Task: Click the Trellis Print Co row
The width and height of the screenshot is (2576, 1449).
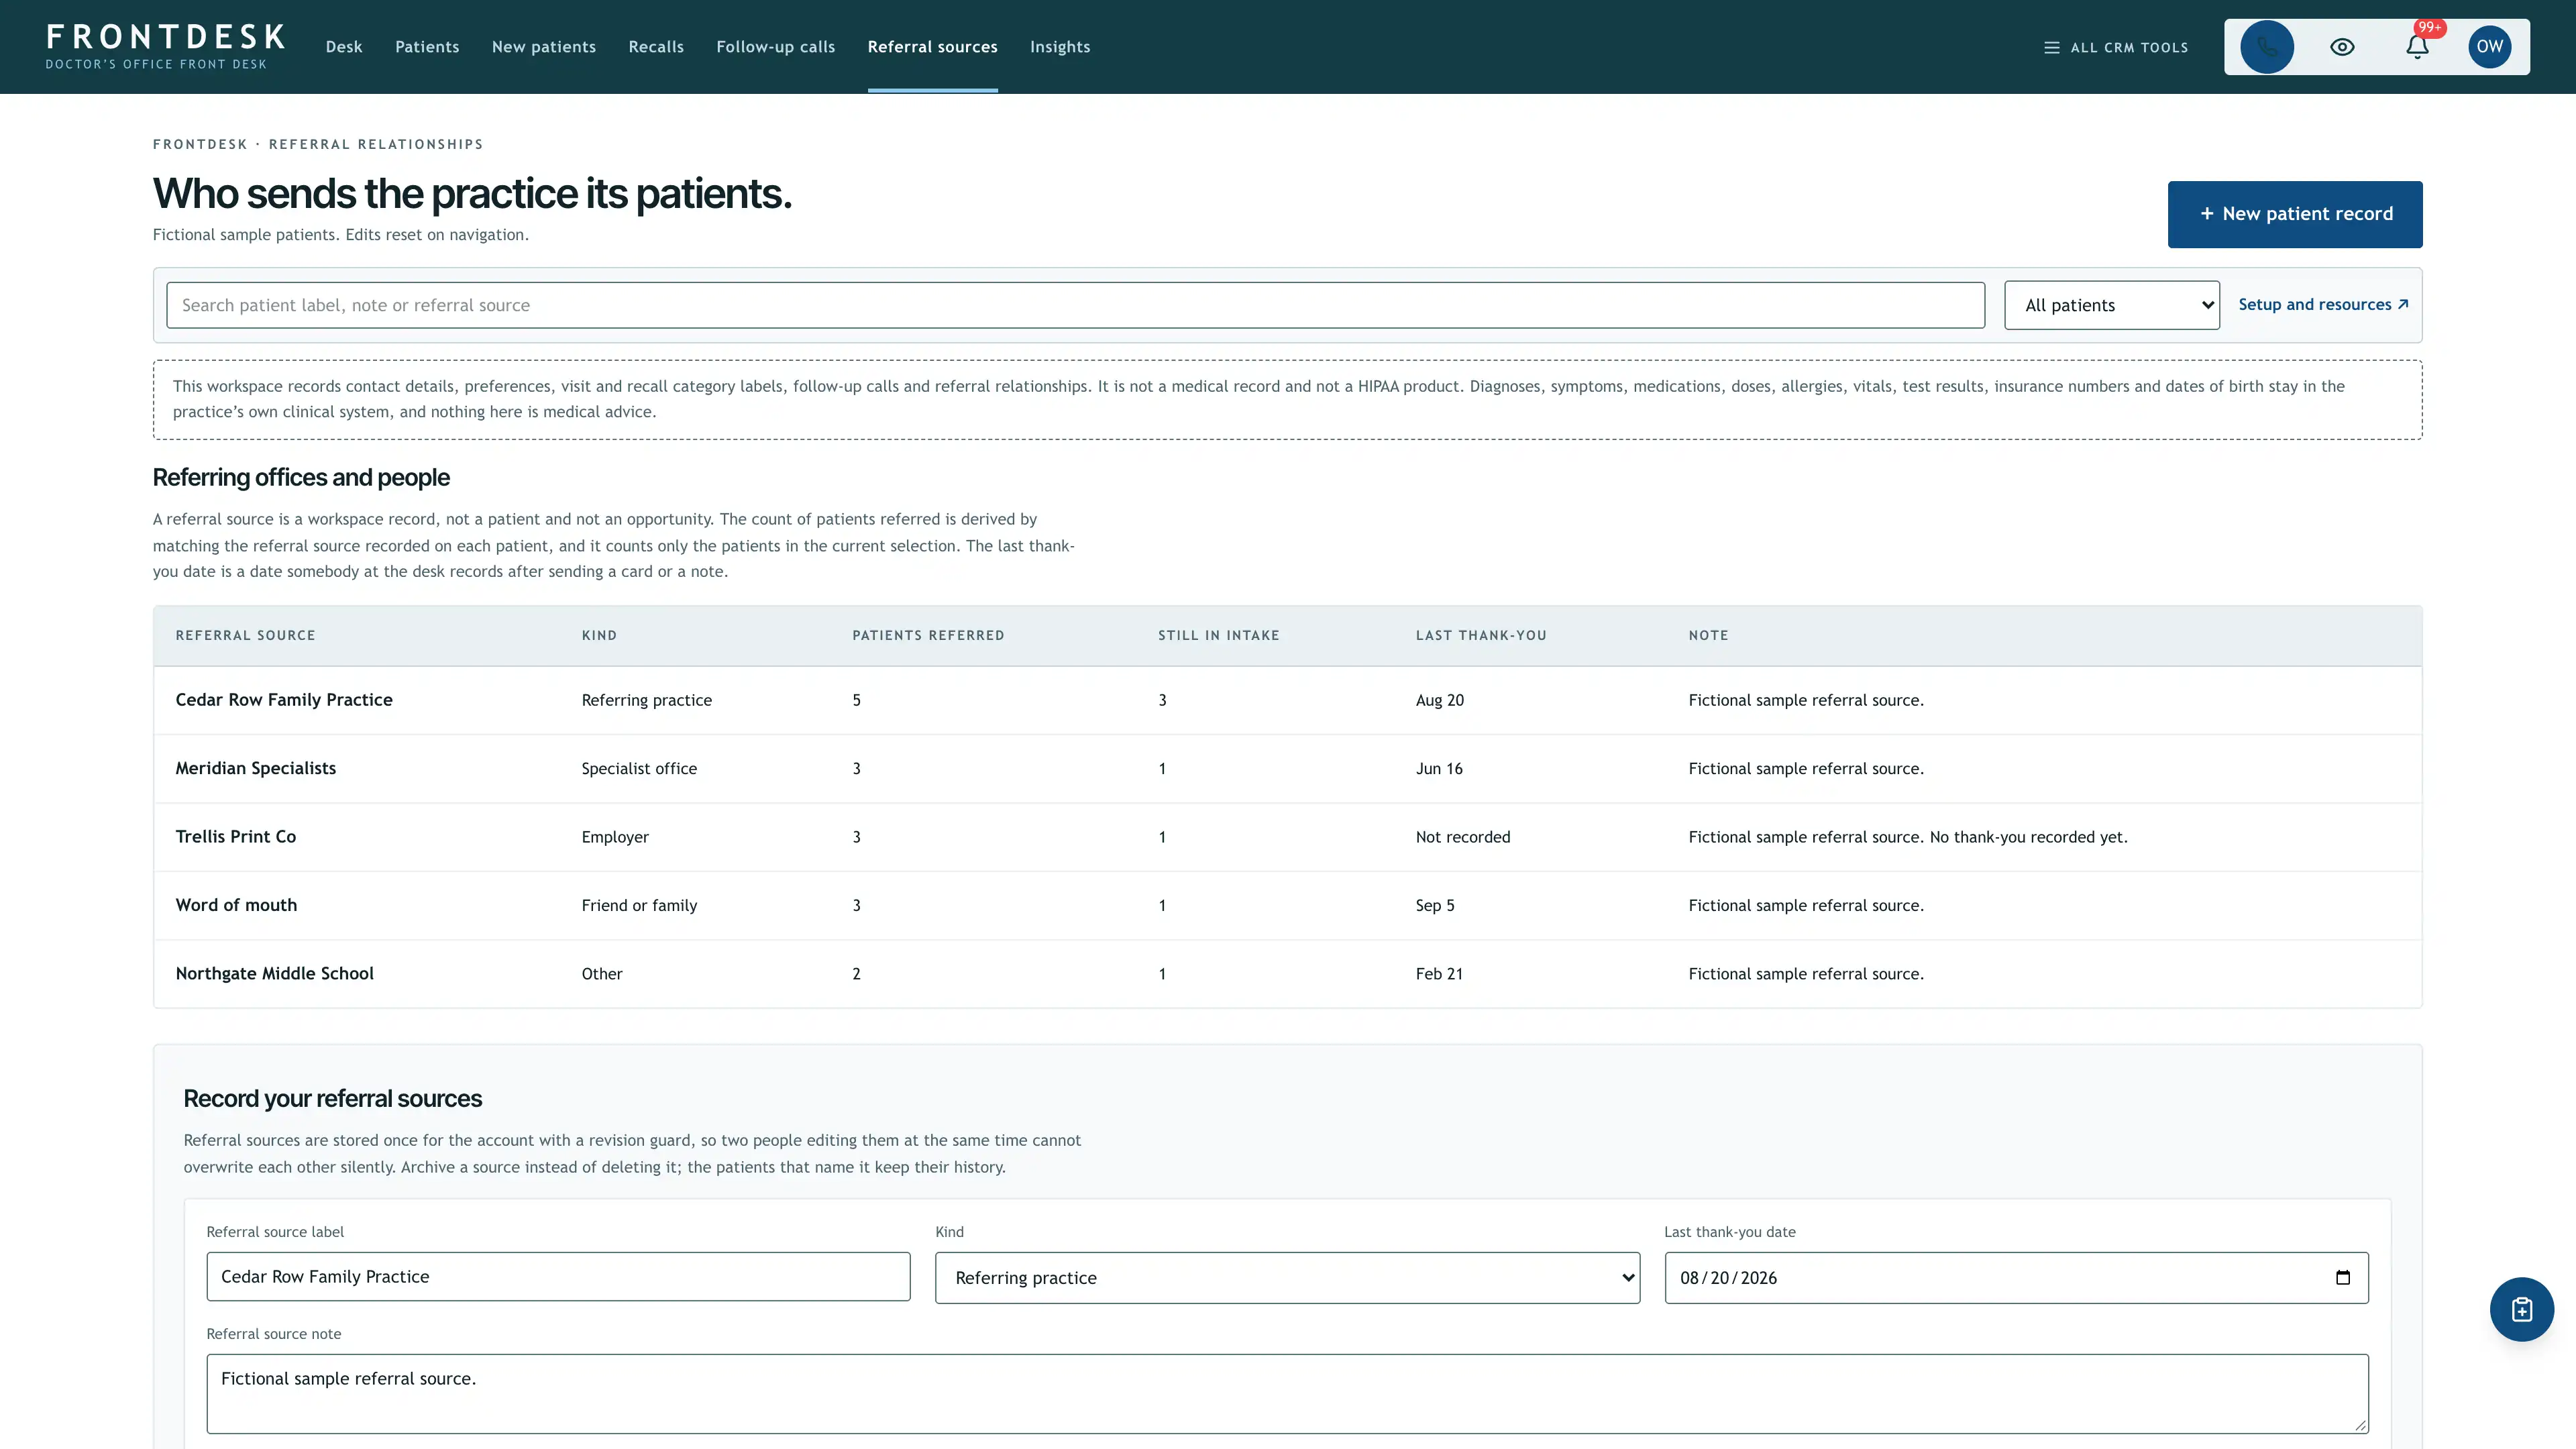Action: pos(1287,837)
